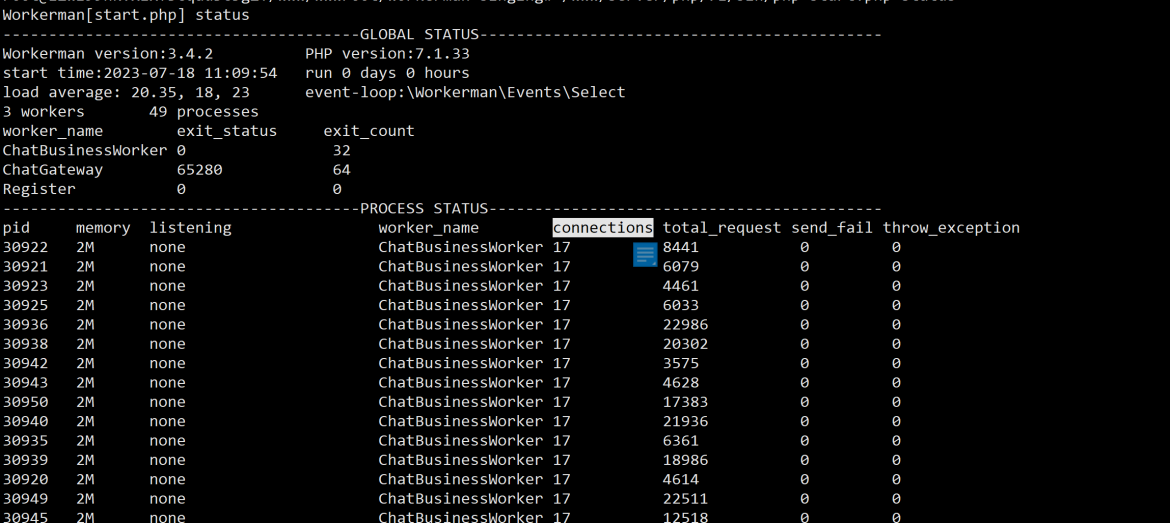Click total_request value 4628
The image size is (1170, 523).
[681, 383]
